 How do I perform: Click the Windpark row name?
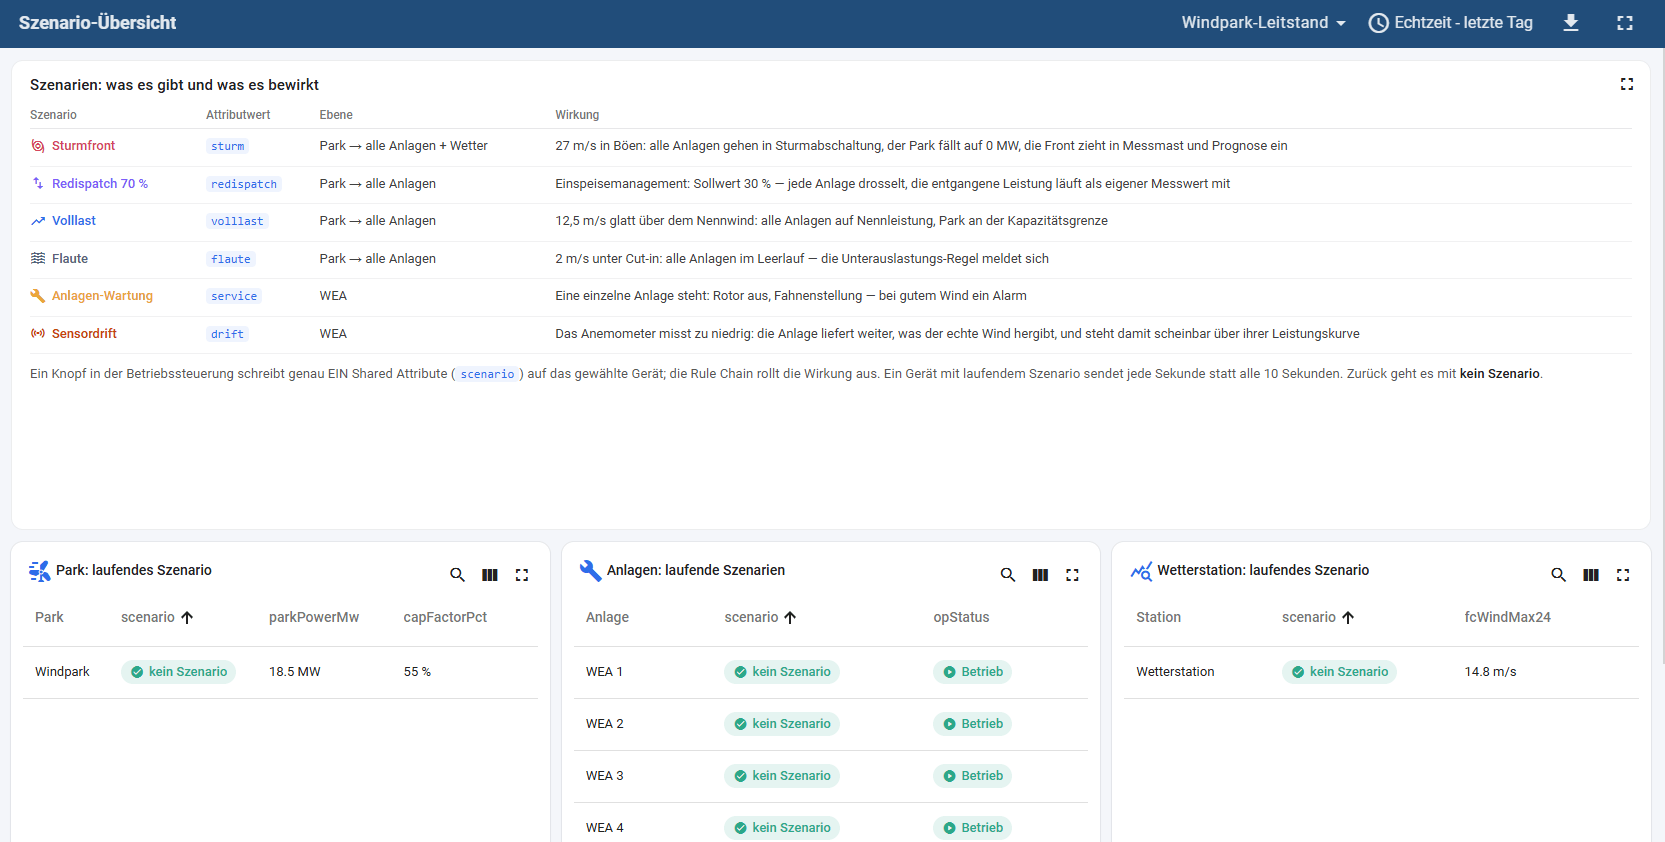(62, 672)
